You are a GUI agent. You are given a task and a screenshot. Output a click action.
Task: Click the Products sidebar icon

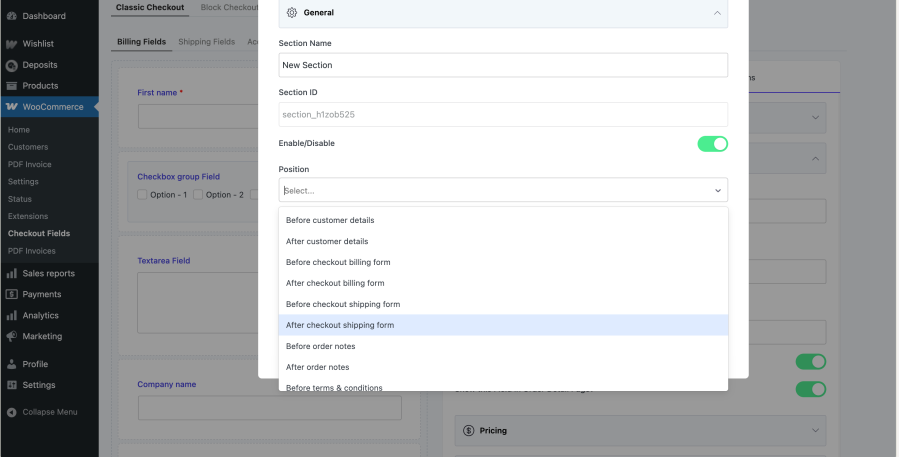pyautogui.click(x=11, y=86)
